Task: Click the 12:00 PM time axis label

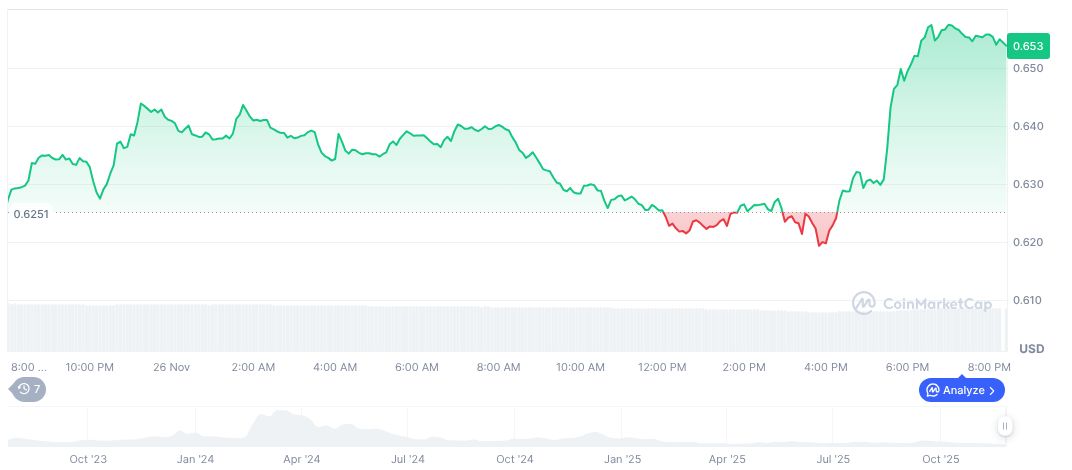Action: [x=662, y=367]
